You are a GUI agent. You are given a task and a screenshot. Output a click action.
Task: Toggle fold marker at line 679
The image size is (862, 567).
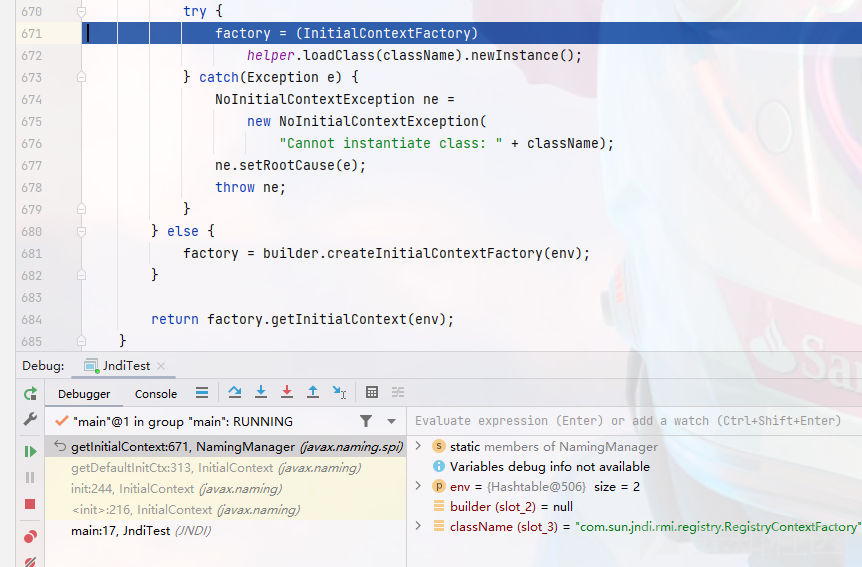coord(81,209)
